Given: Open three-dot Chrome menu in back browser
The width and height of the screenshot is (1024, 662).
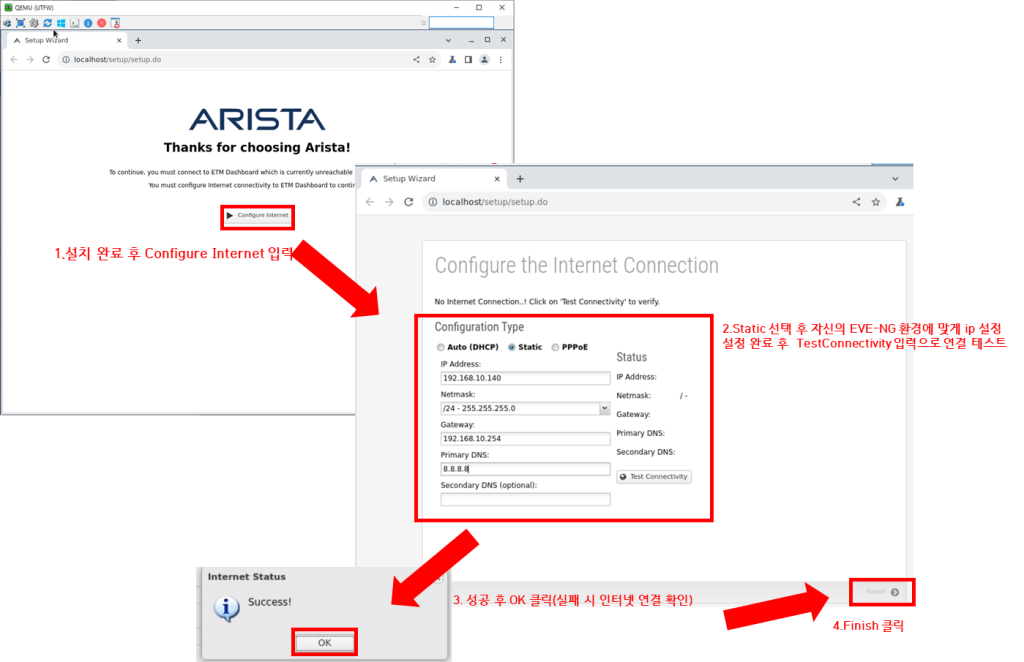Looking at the screenshot, I should [x=501, y=59].
